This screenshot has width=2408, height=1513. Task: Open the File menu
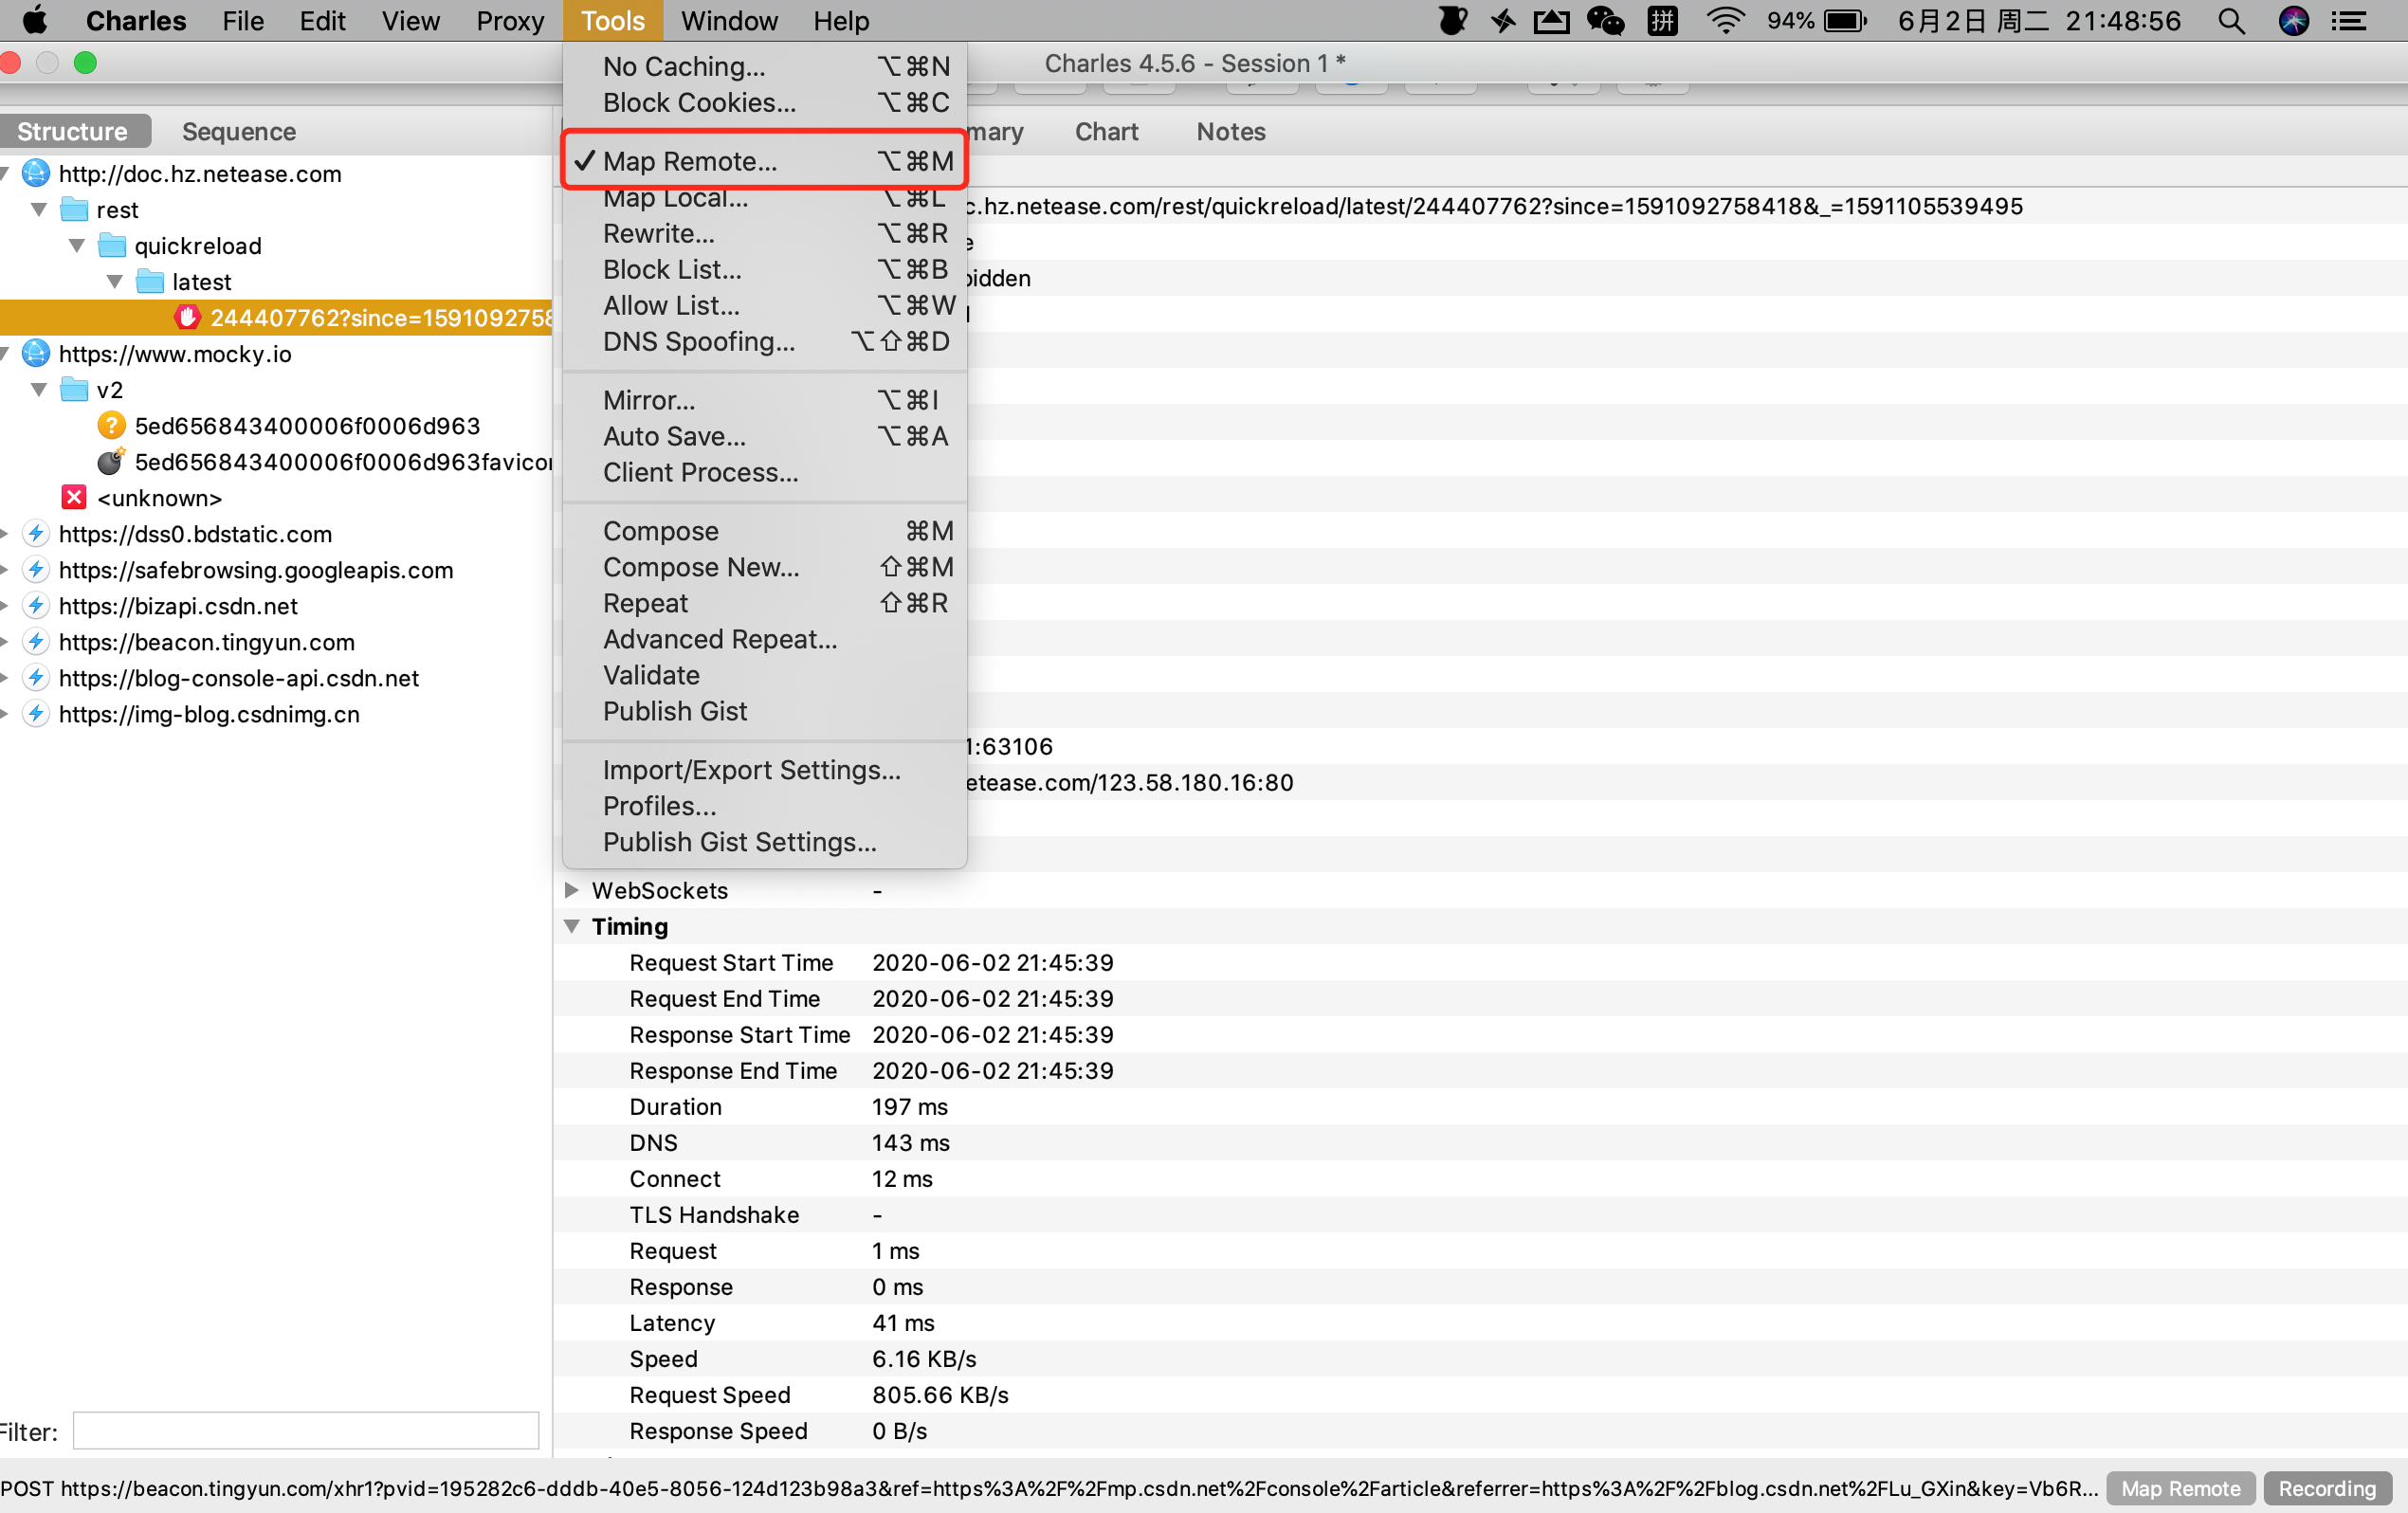click(x=242, y=20)
